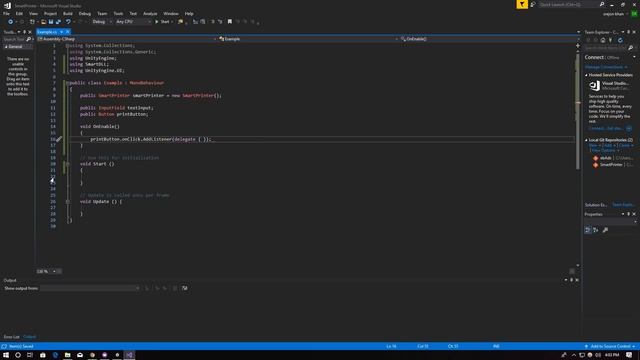This screenshot has height=360, width=640.
Task: Click the Comment selection toolbar icon
Action: [212, 22]
